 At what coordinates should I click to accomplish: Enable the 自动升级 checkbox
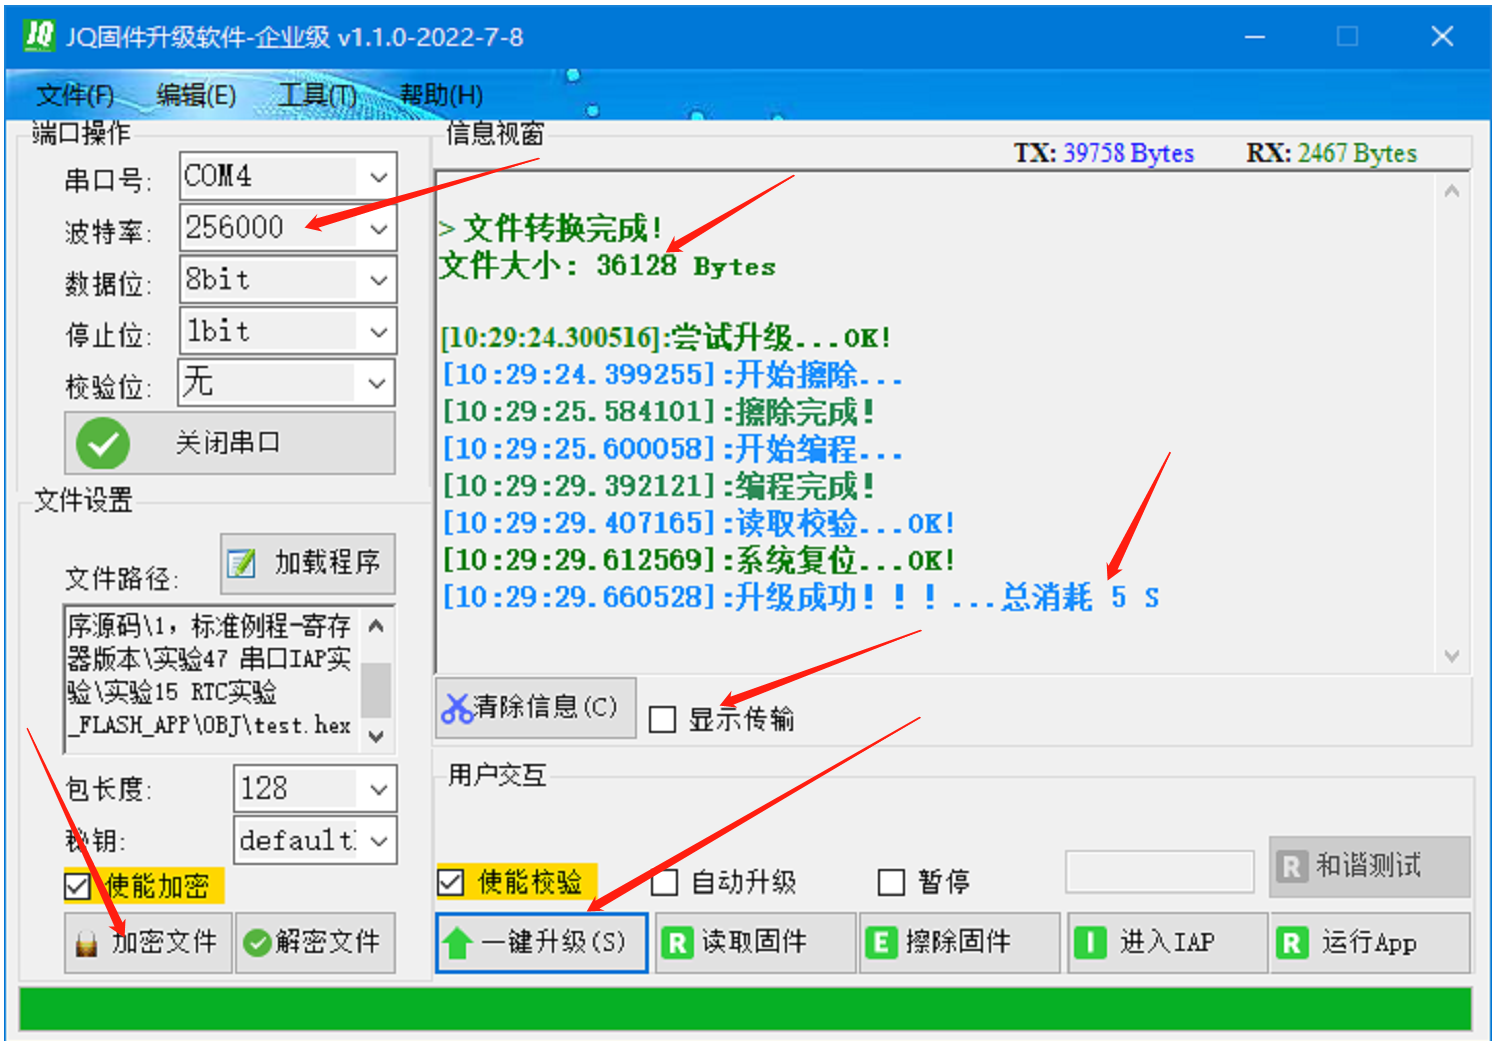click(663, 882)
